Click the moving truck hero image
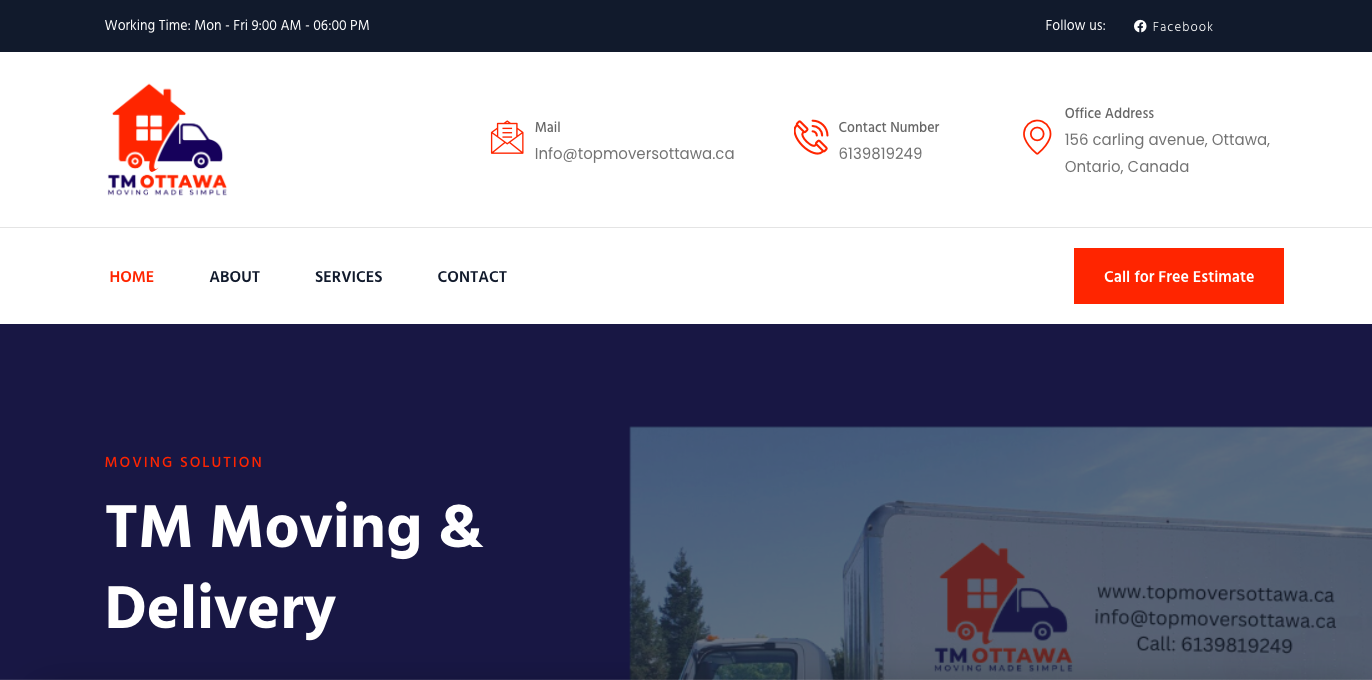This screenshot has height=680, width=1372. (x=1001, y=553)
